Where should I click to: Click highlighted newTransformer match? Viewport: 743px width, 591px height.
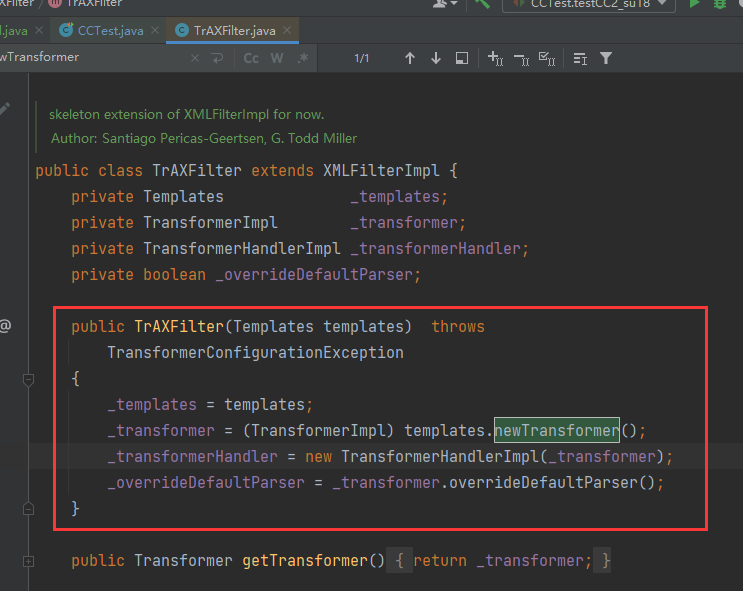[x=557, y=430]
